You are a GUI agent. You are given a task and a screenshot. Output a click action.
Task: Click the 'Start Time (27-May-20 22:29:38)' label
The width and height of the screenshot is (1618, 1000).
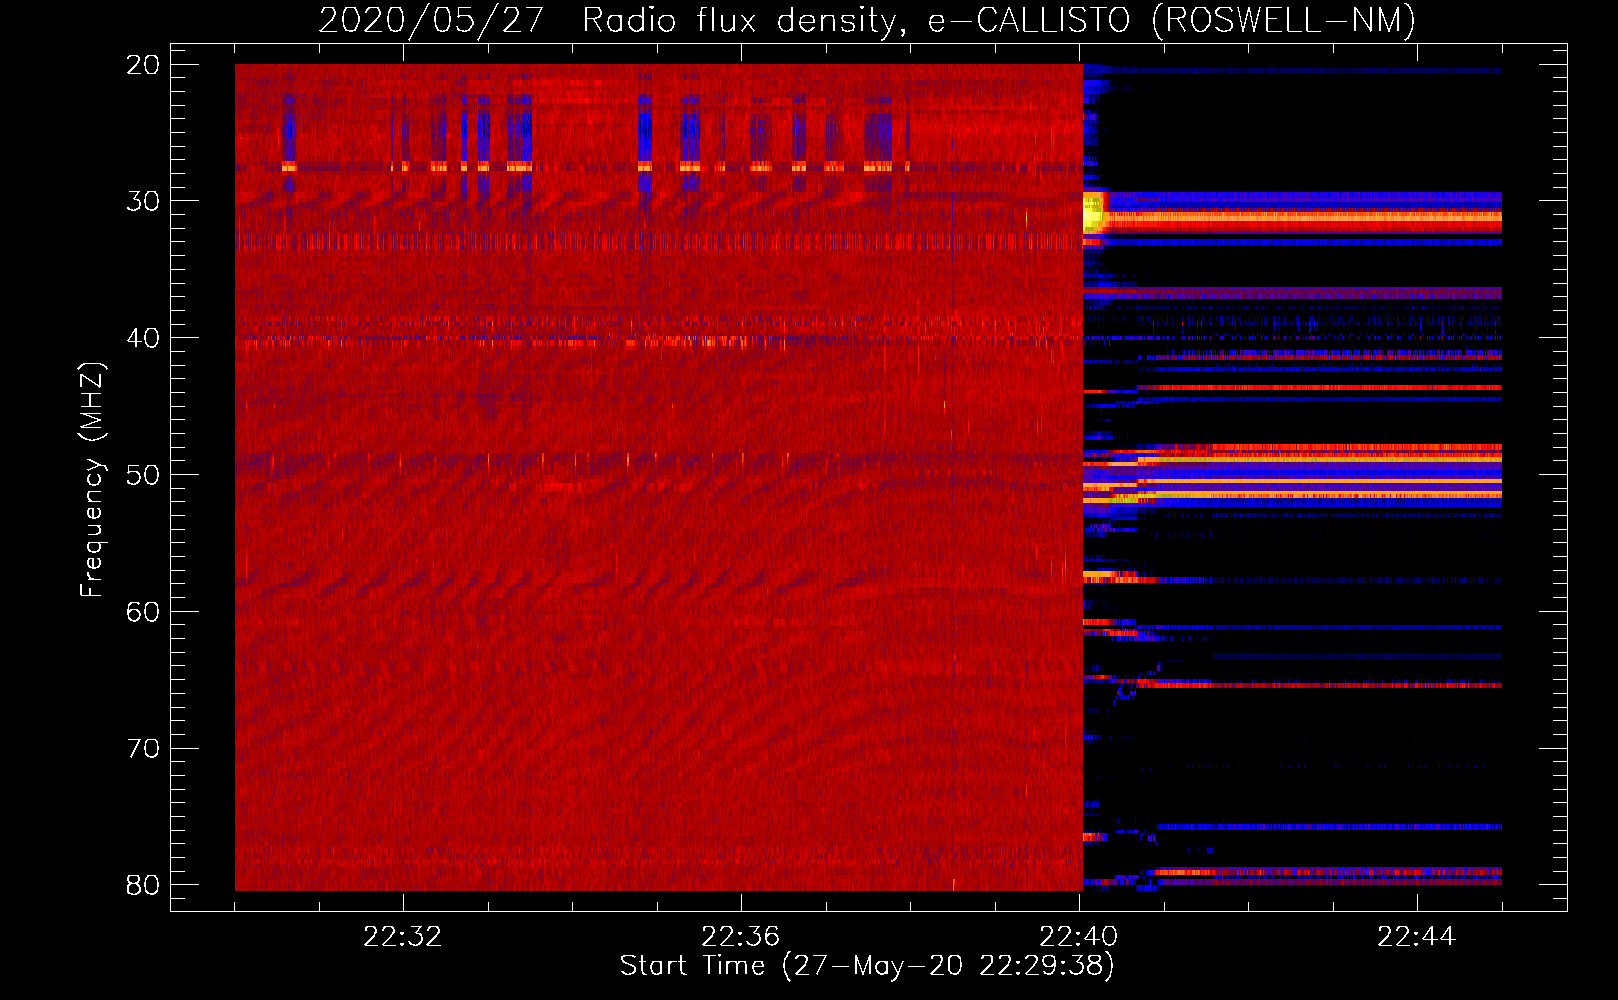[x=867, y=966]
